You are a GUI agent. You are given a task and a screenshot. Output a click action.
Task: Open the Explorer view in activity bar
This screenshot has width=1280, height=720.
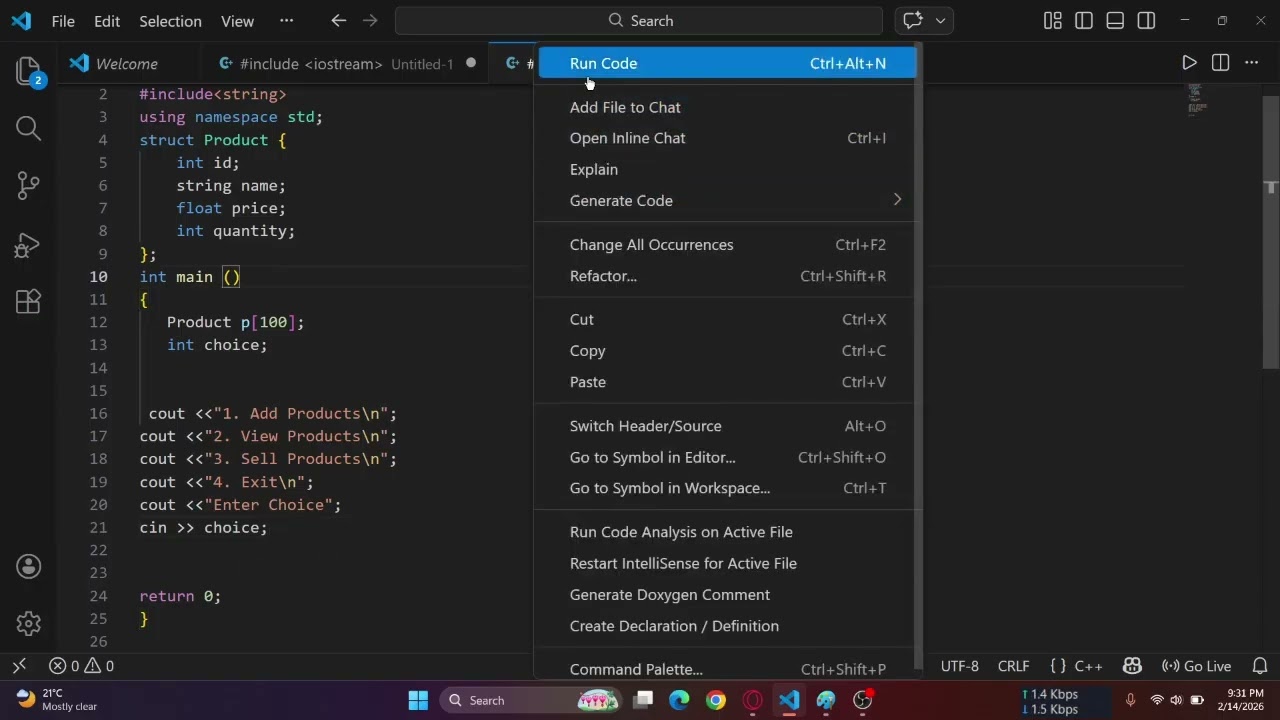tap(28, 70)
